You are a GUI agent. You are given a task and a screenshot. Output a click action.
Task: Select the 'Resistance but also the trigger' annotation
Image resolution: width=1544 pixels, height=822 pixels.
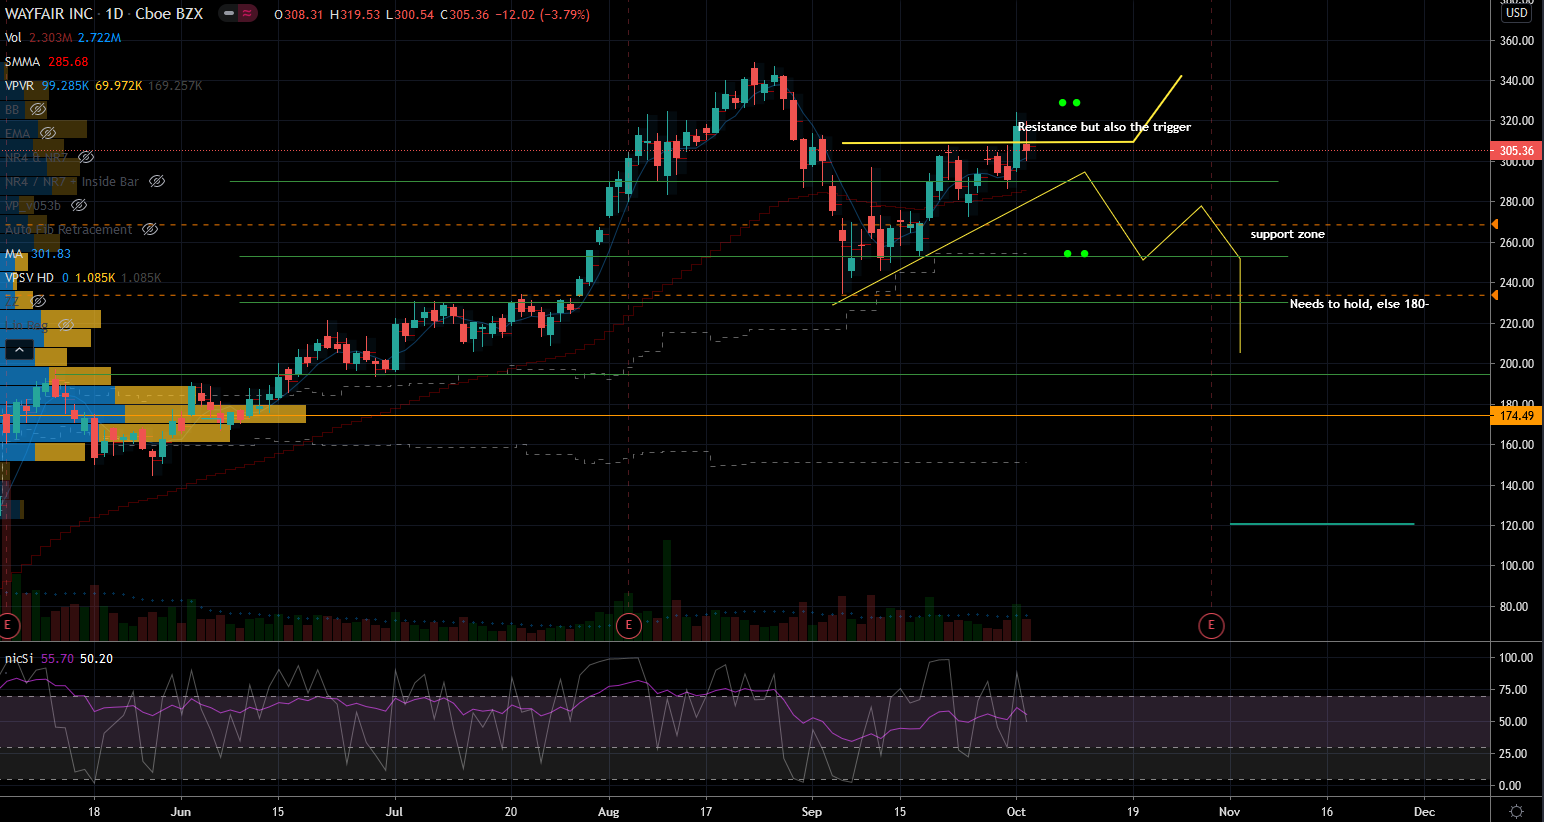1104,127
